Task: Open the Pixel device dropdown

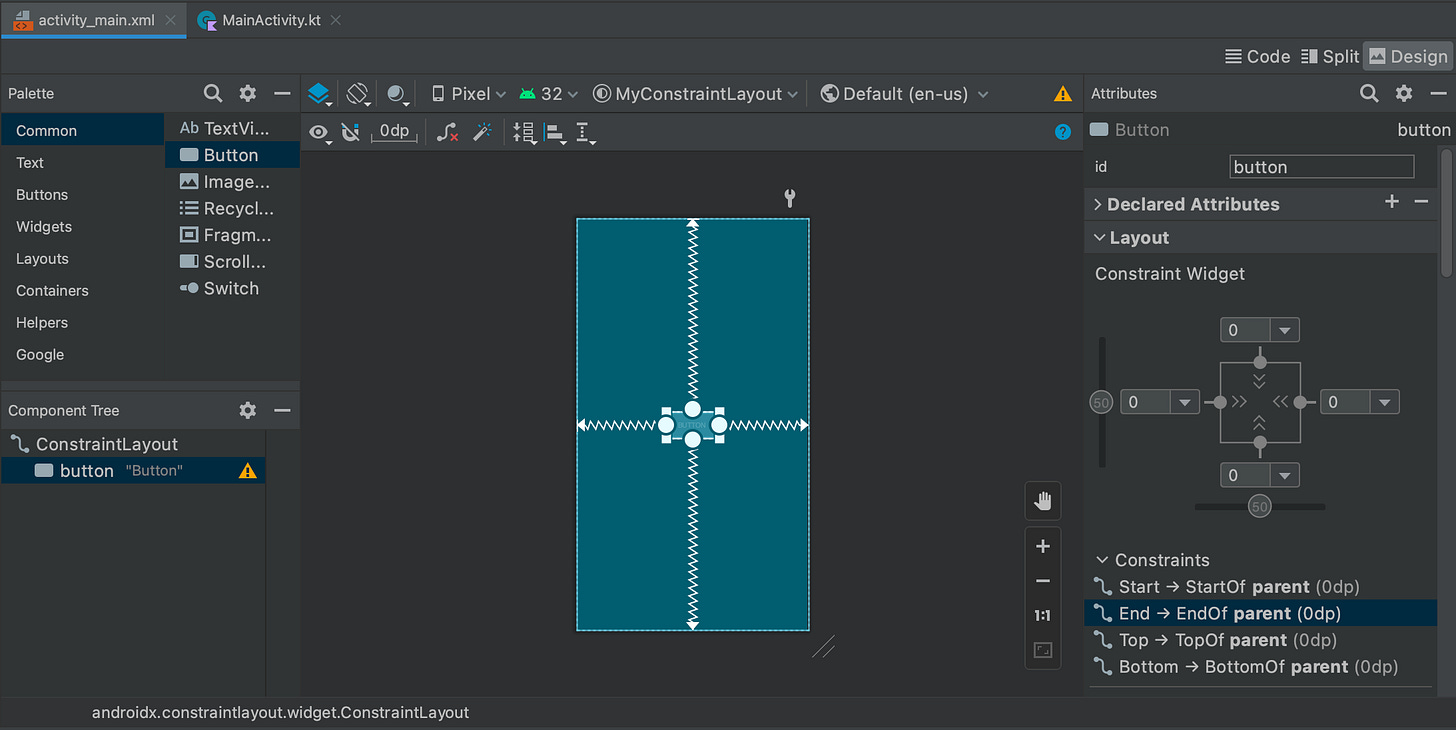Action: click(x=468, y=94)
